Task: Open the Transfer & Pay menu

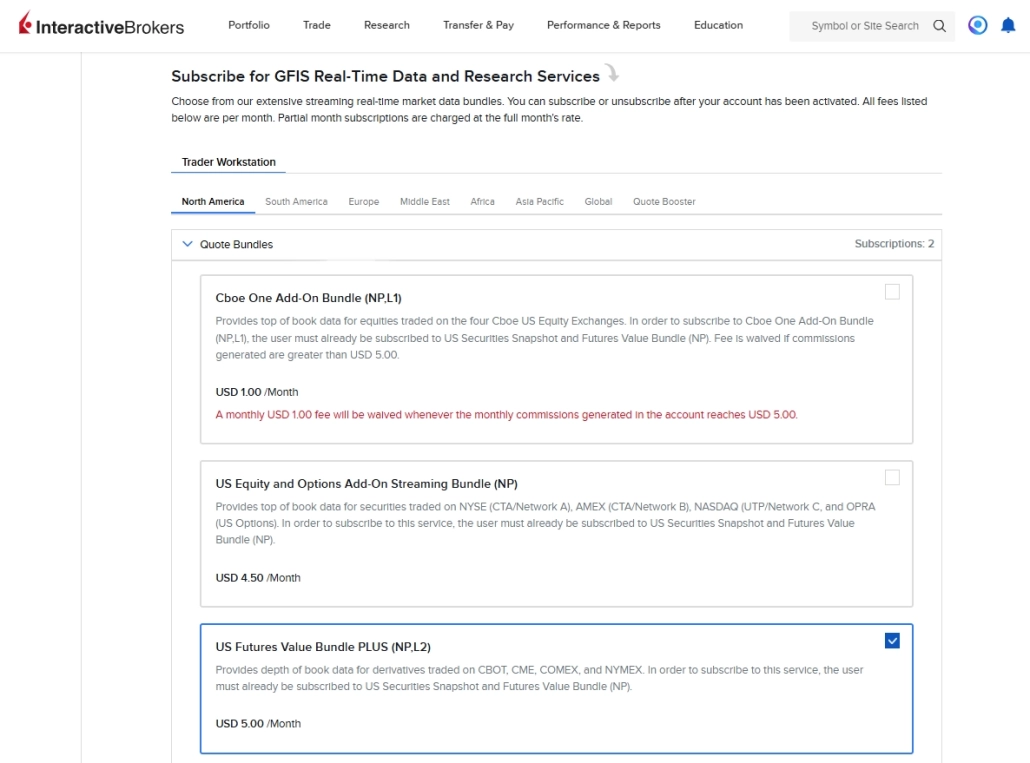Action: (x=478, y=26)
